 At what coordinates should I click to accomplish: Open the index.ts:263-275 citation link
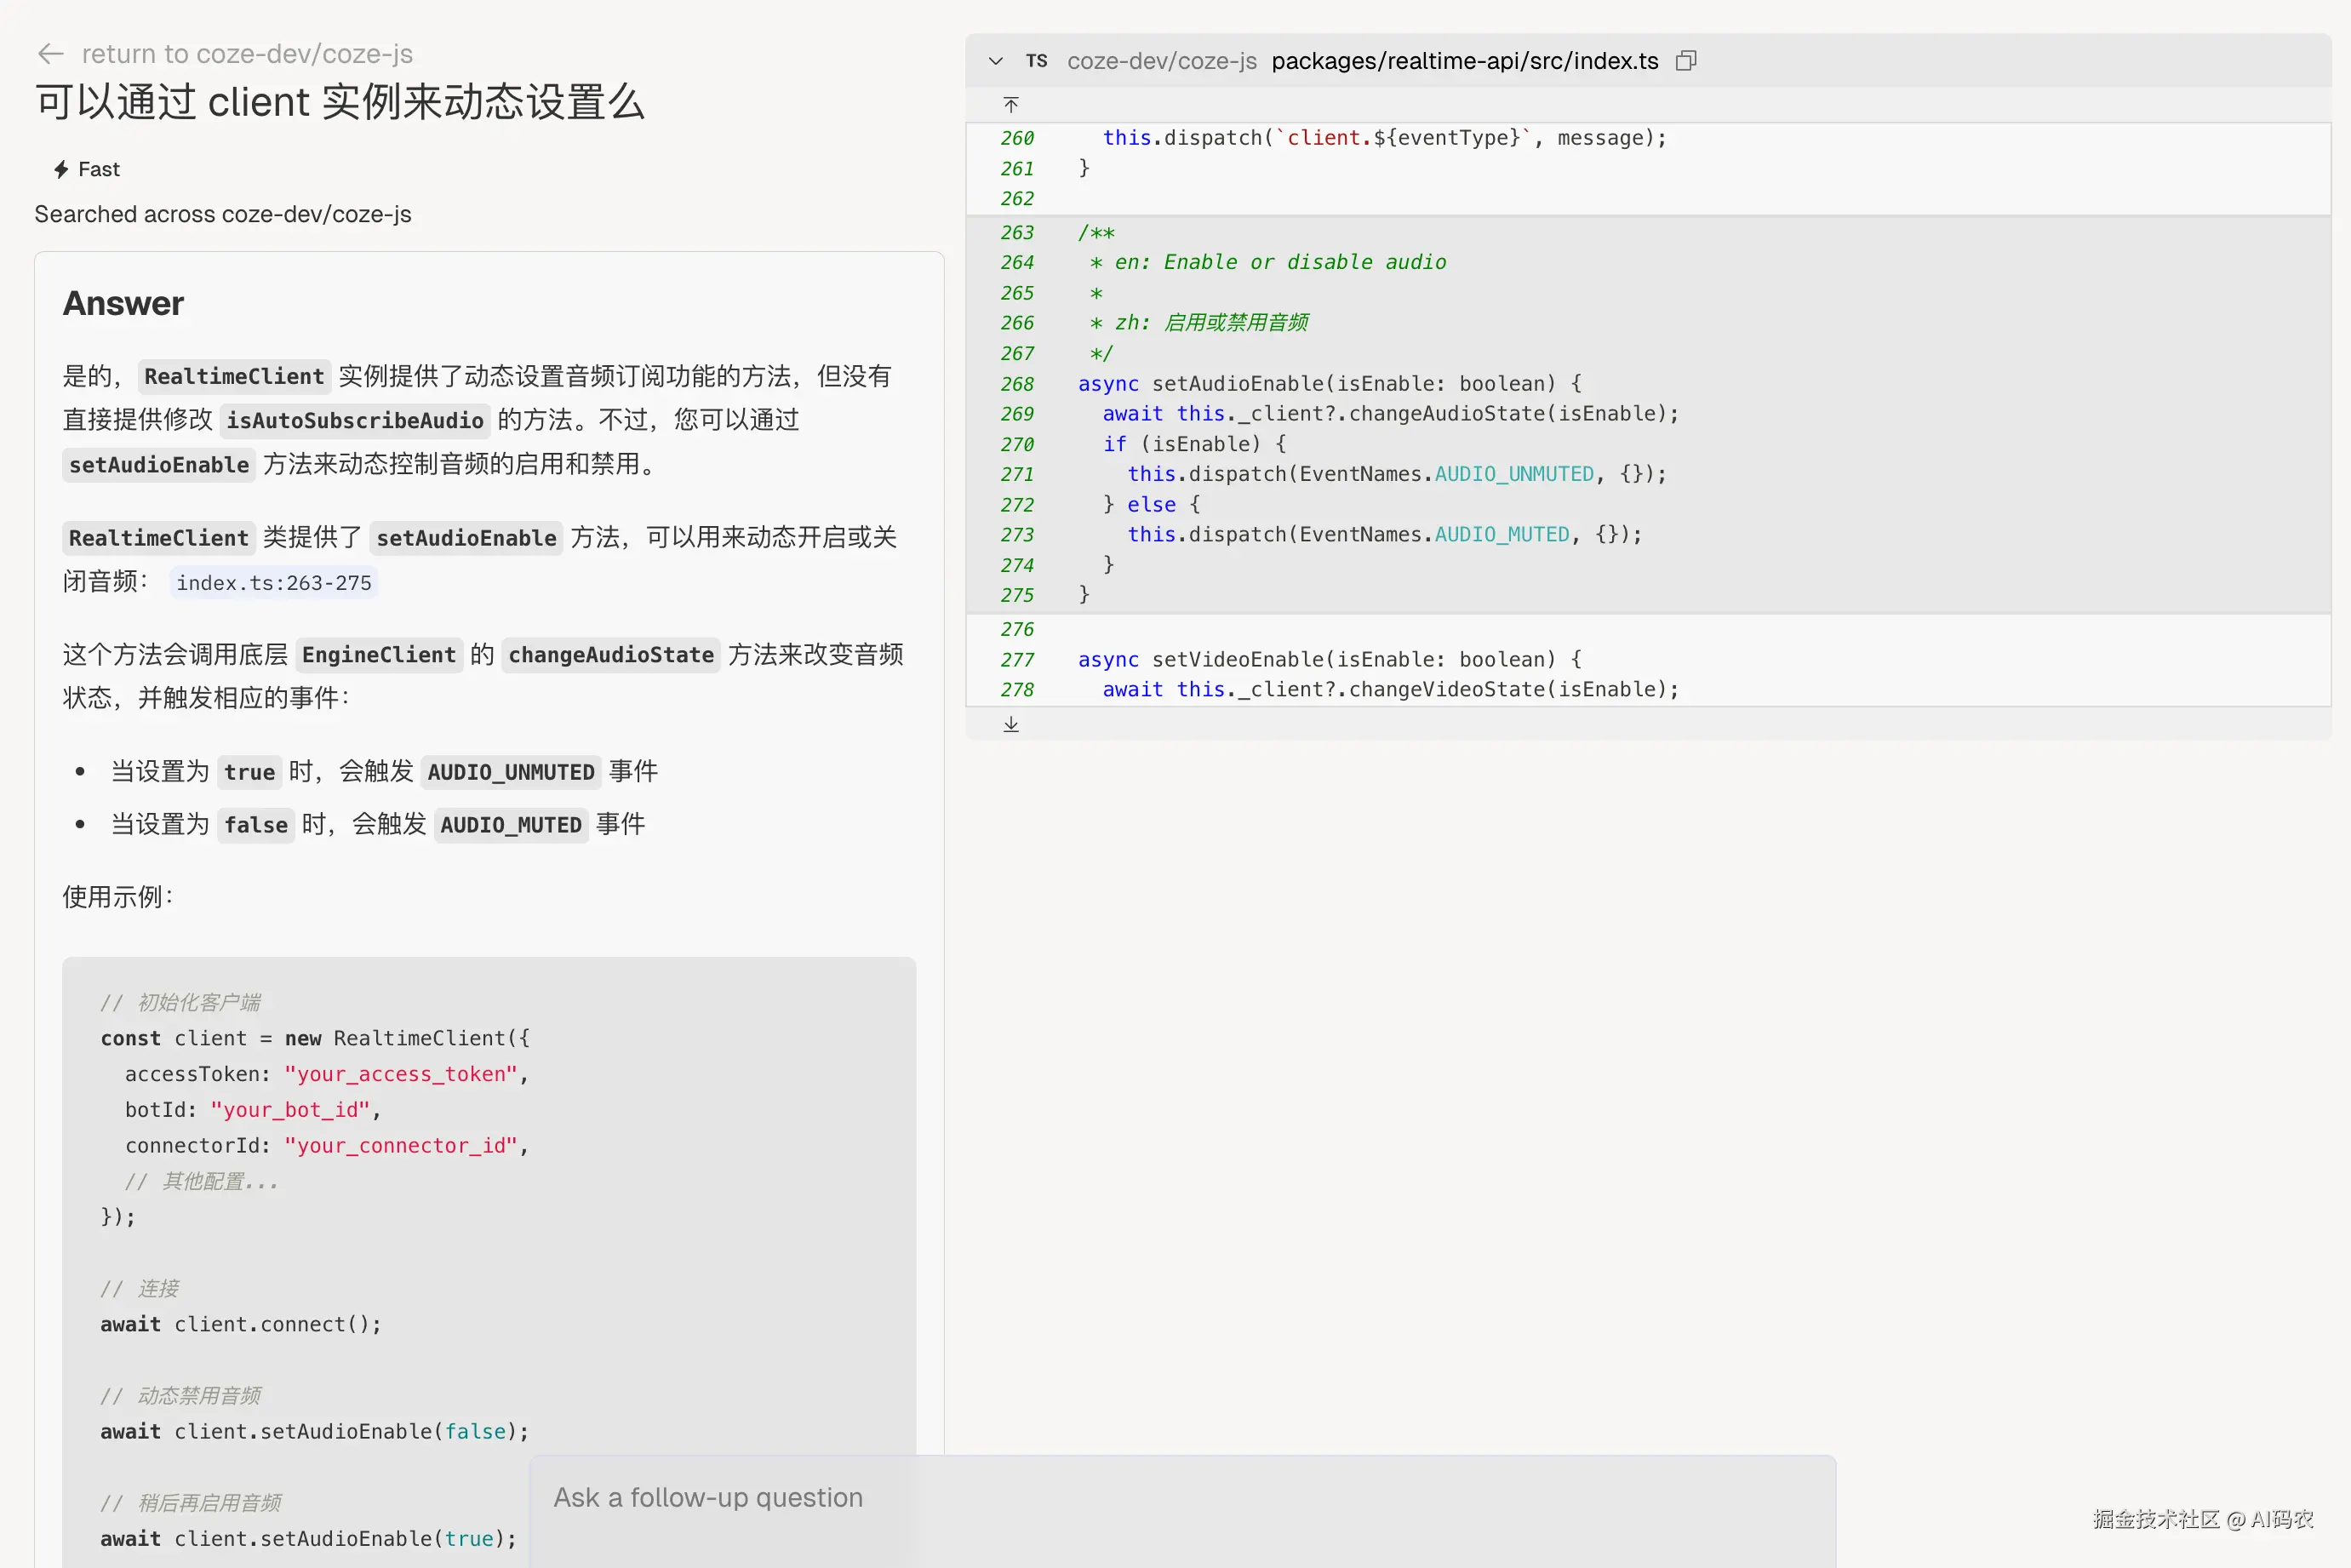coord(273,583)
